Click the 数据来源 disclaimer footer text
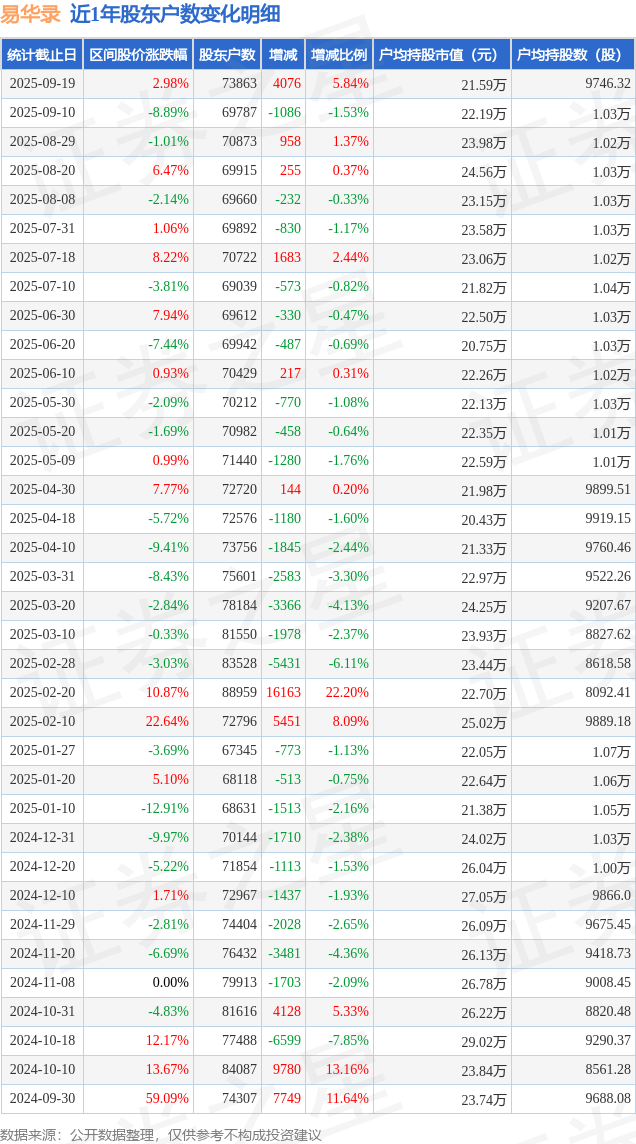Screen dimensions: 636x1144 click(161, 1134)
